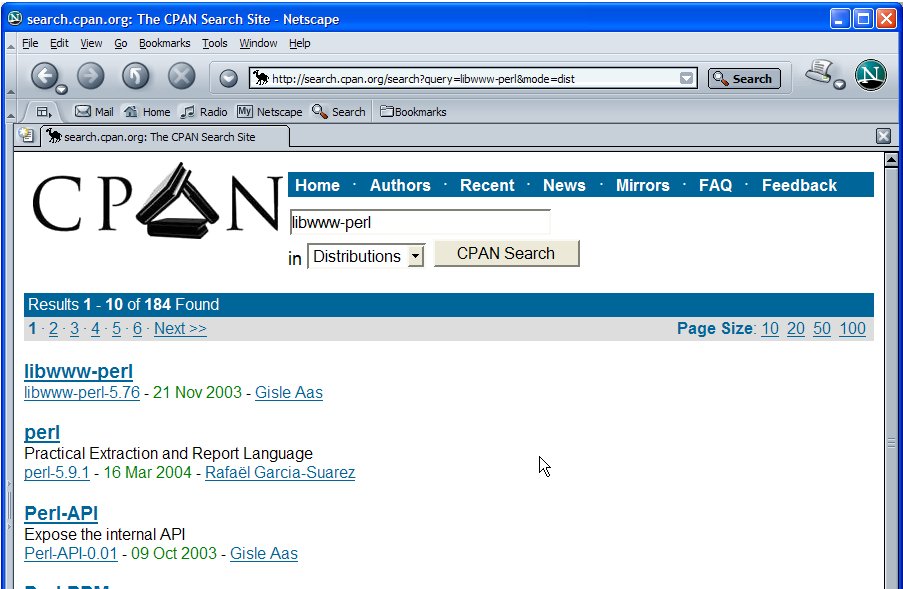This screenshot has width=903, height=589.
Task: Open the round dropdown left of URL bar
Action: pyautogui.click(x=229, y=78)
